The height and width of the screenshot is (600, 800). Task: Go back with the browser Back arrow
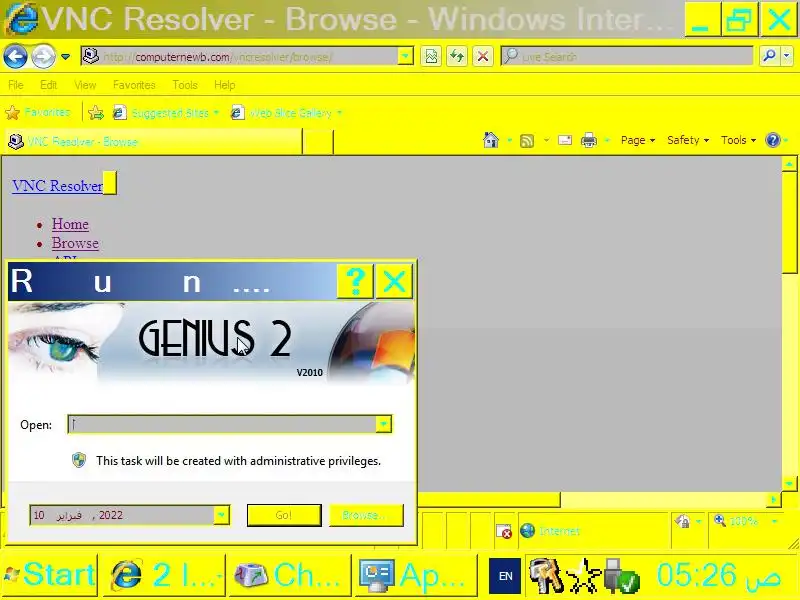[x=15, y=56]
